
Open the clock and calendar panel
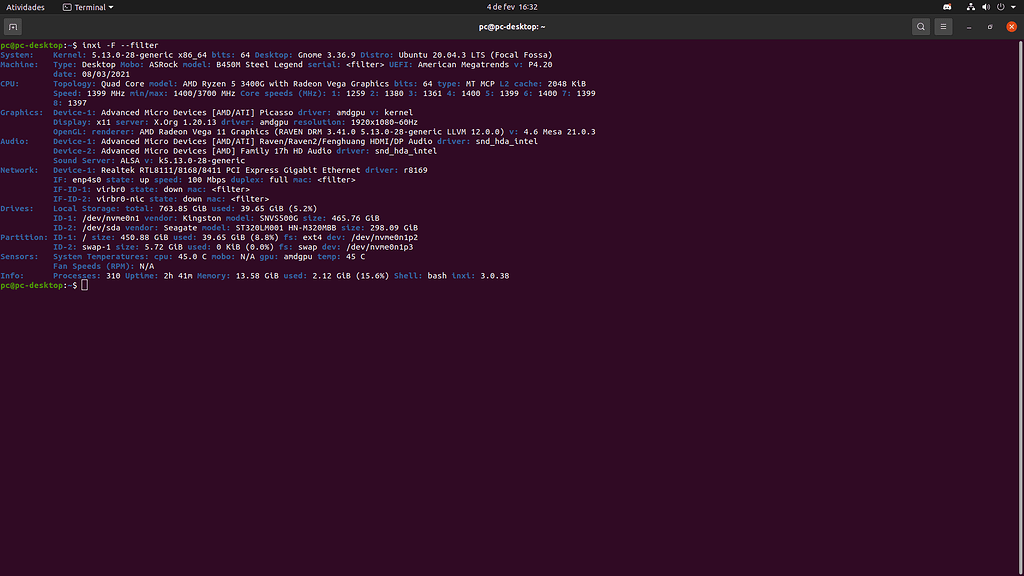(x=512, y=7)
